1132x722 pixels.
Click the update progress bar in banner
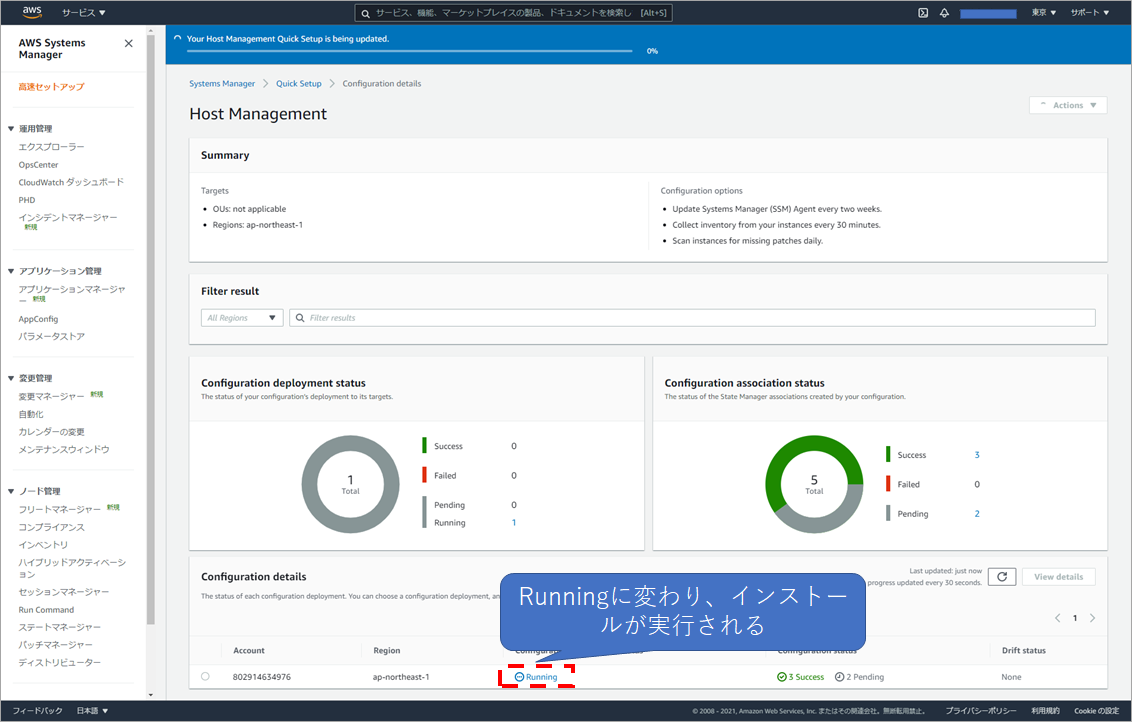[410, 50]
